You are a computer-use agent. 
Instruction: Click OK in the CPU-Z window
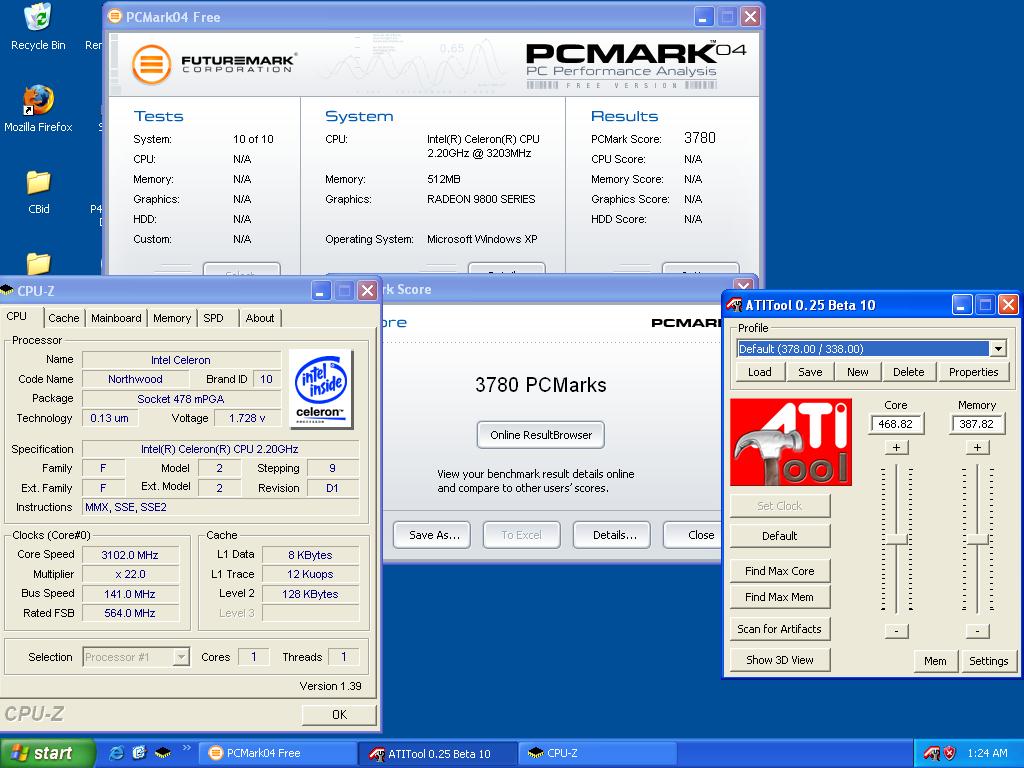pyautogui.click(x=340, y=714)
